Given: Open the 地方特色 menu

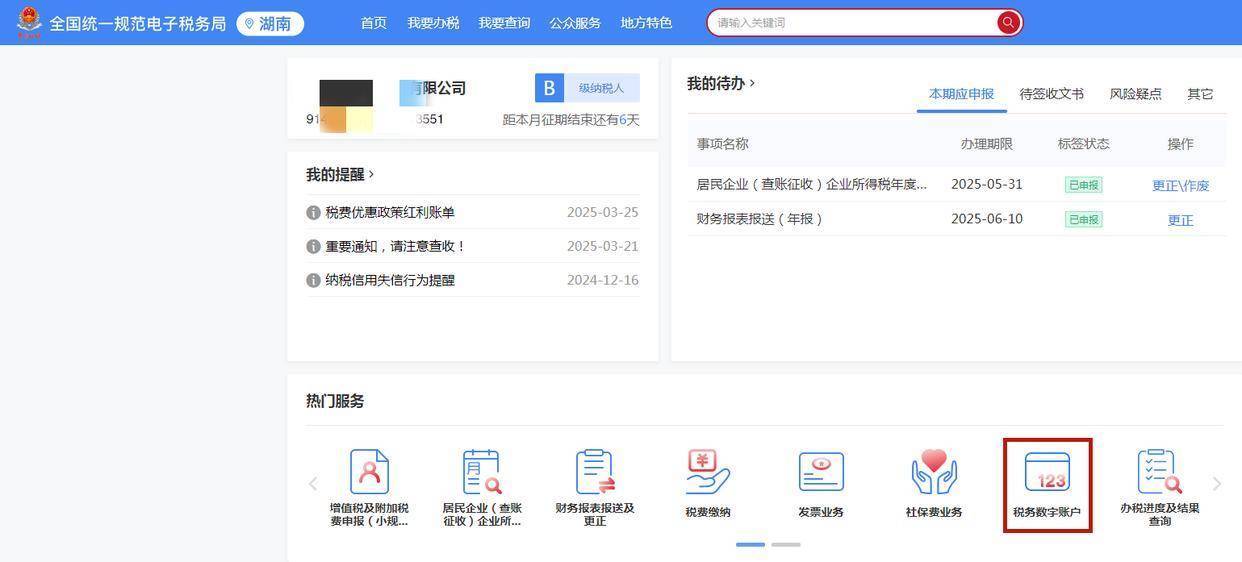Looking at the screenshot, I should point(646,22).
